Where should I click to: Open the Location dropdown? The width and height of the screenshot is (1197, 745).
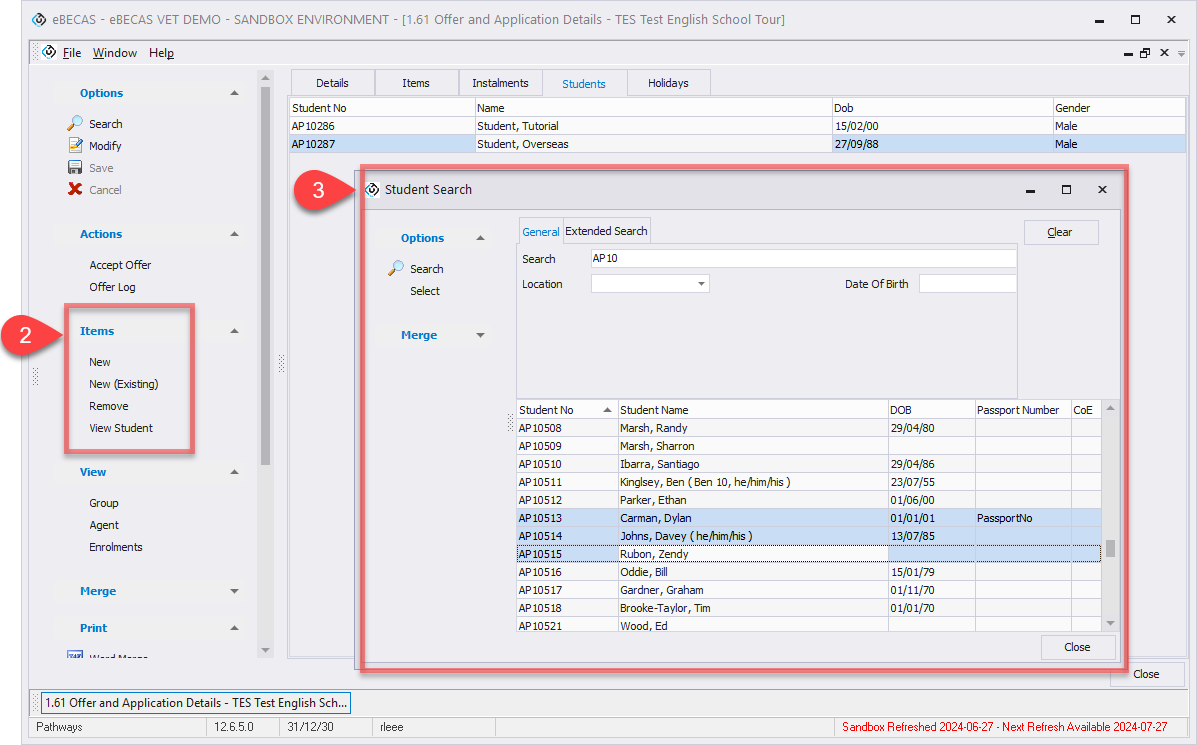[701, 285]
